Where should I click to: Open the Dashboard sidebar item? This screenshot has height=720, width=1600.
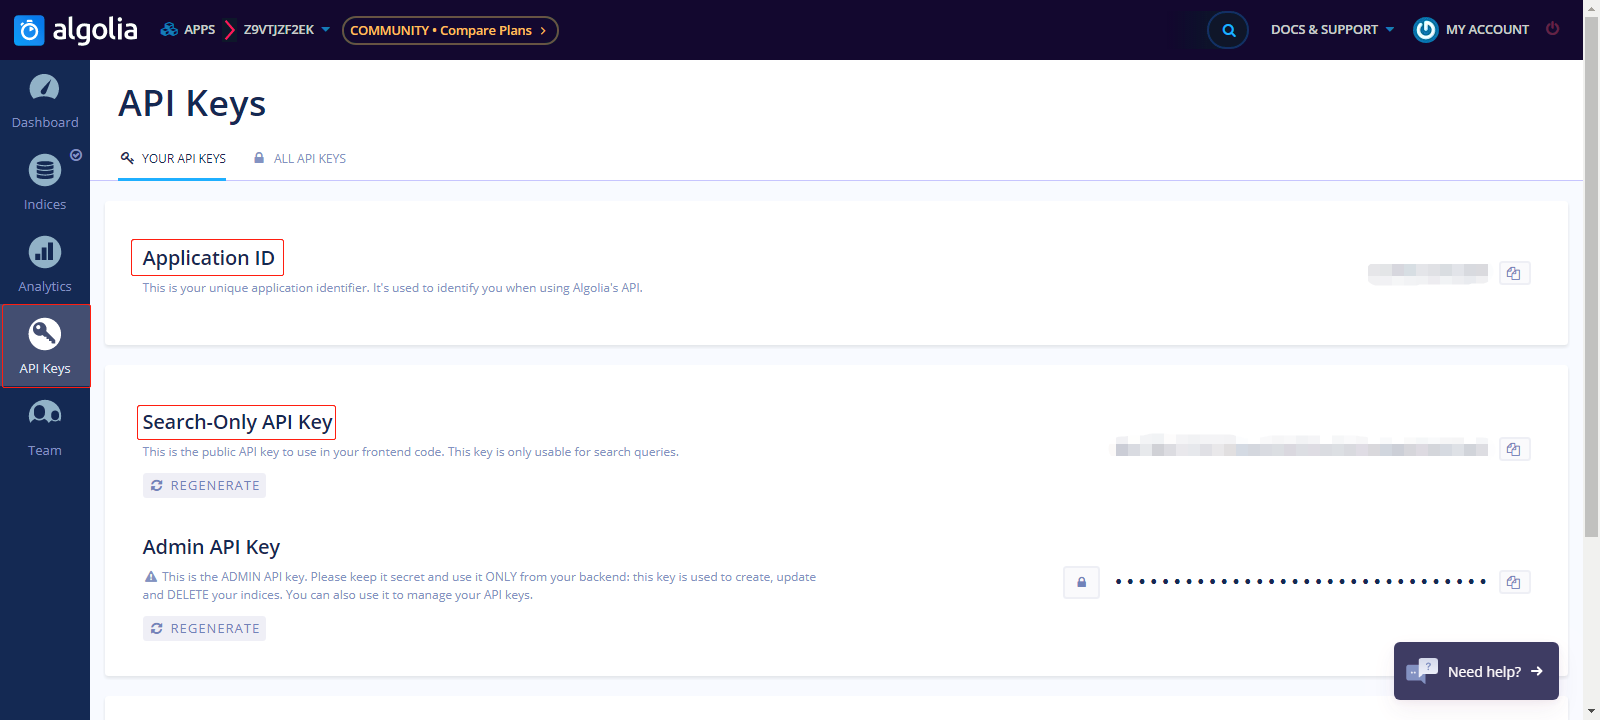(x=45, y=101)
